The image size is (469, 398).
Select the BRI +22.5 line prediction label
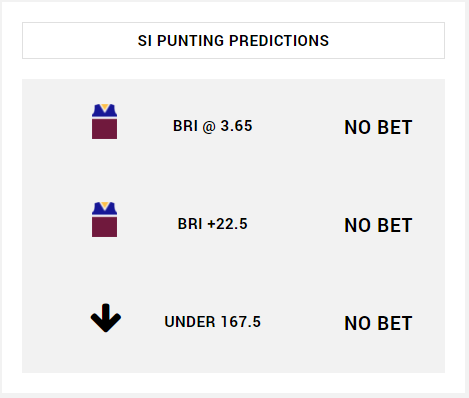tap(213, 224)
